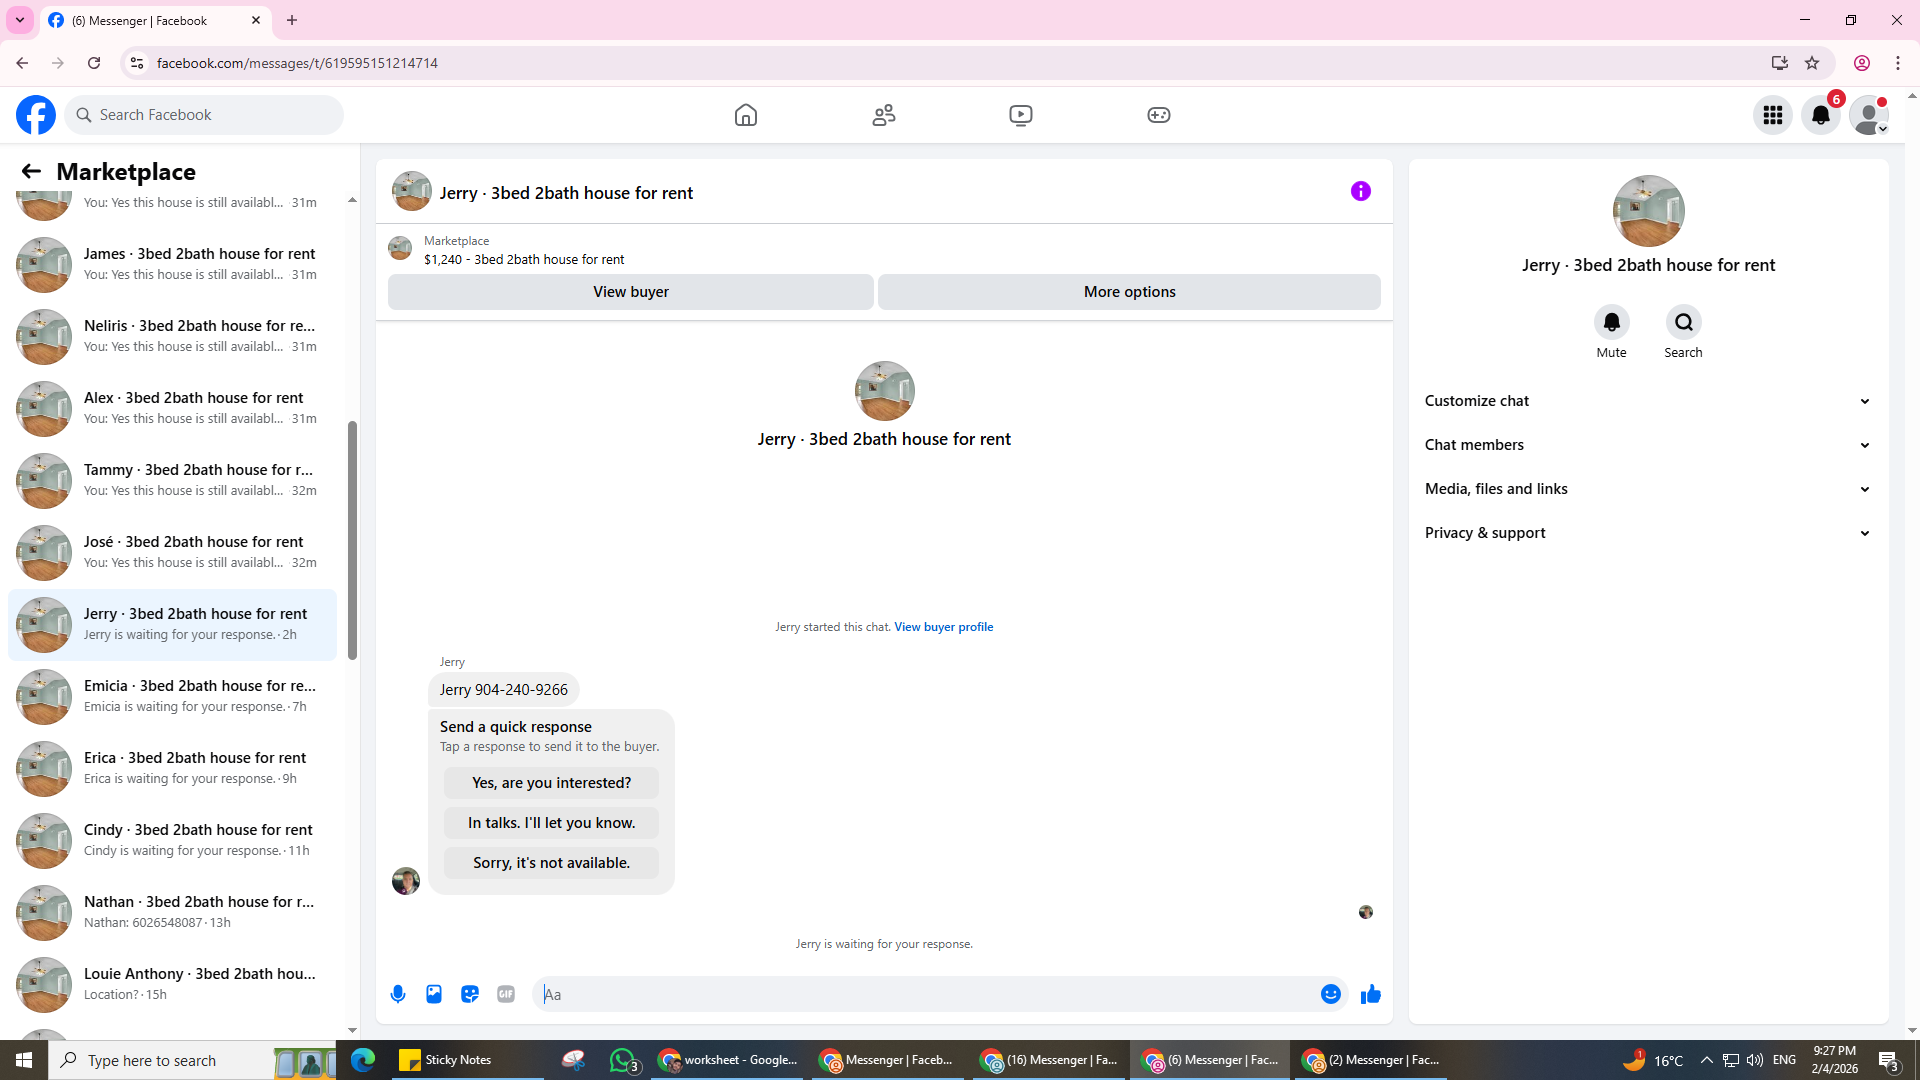Open the emoji picker in message box
Image resolution: width=1920 pixels, height=1080 pixels.
tap(1330, 994)
